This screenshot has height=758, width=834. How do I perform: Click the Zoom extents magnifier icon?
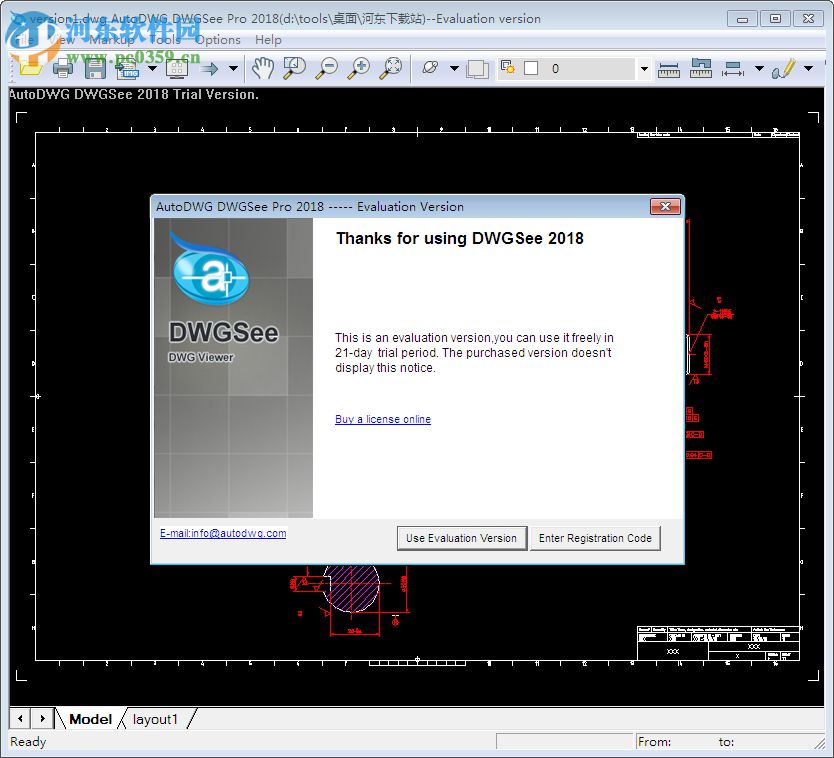pyautogui.click(x=391, y=69)
